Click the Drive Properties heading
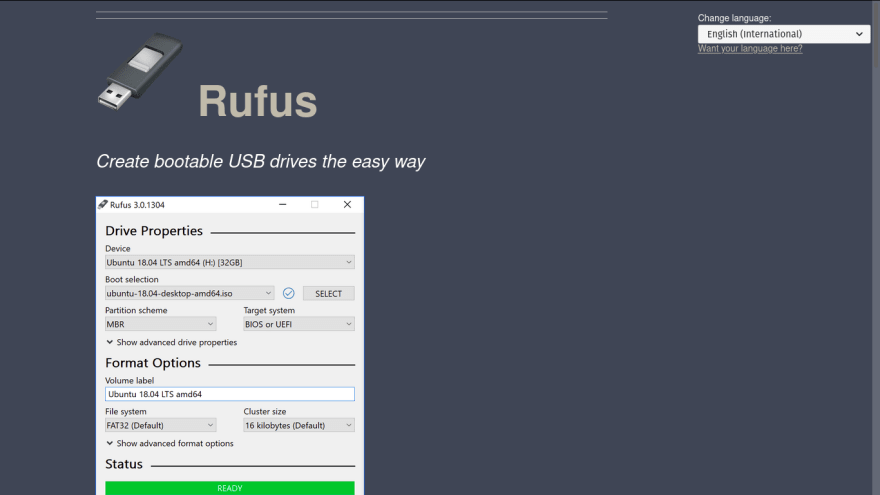This screenshot has height=495, width=880. pos(154,231)
